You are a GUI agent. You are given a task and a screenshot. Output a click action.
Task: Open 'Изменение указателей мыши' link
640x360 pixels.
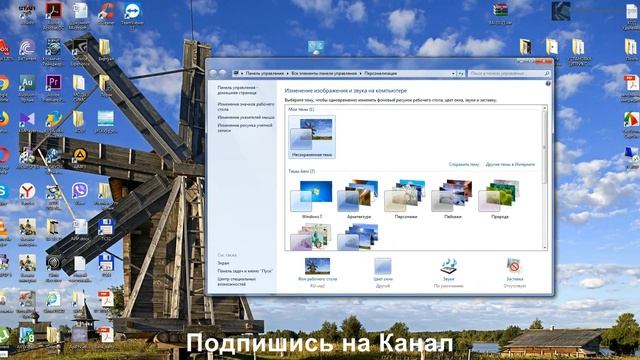[246, 118]
